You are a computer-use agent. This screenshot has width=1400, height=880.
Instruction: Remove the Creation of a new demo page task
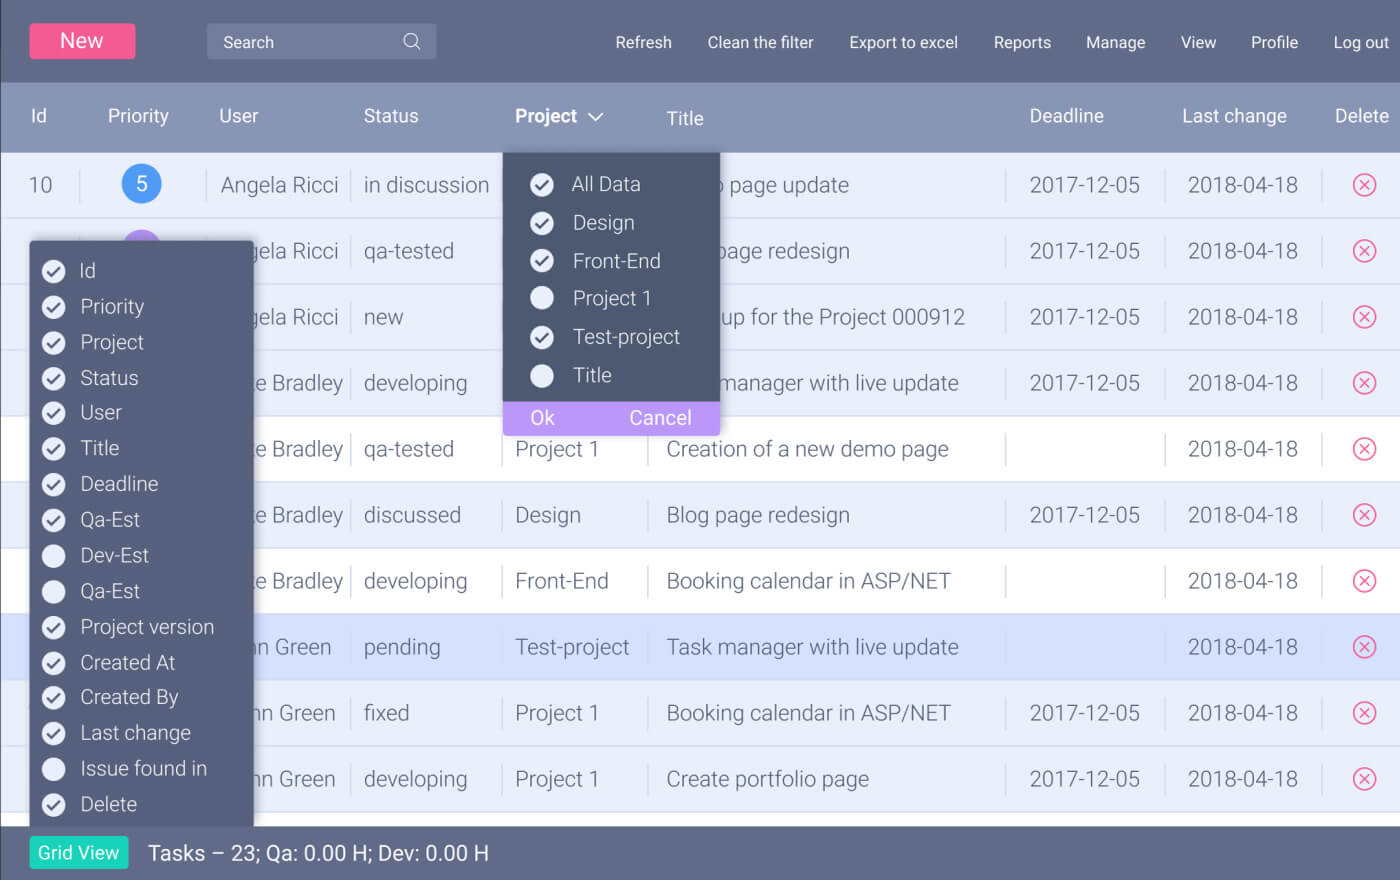pos(1364,449)
